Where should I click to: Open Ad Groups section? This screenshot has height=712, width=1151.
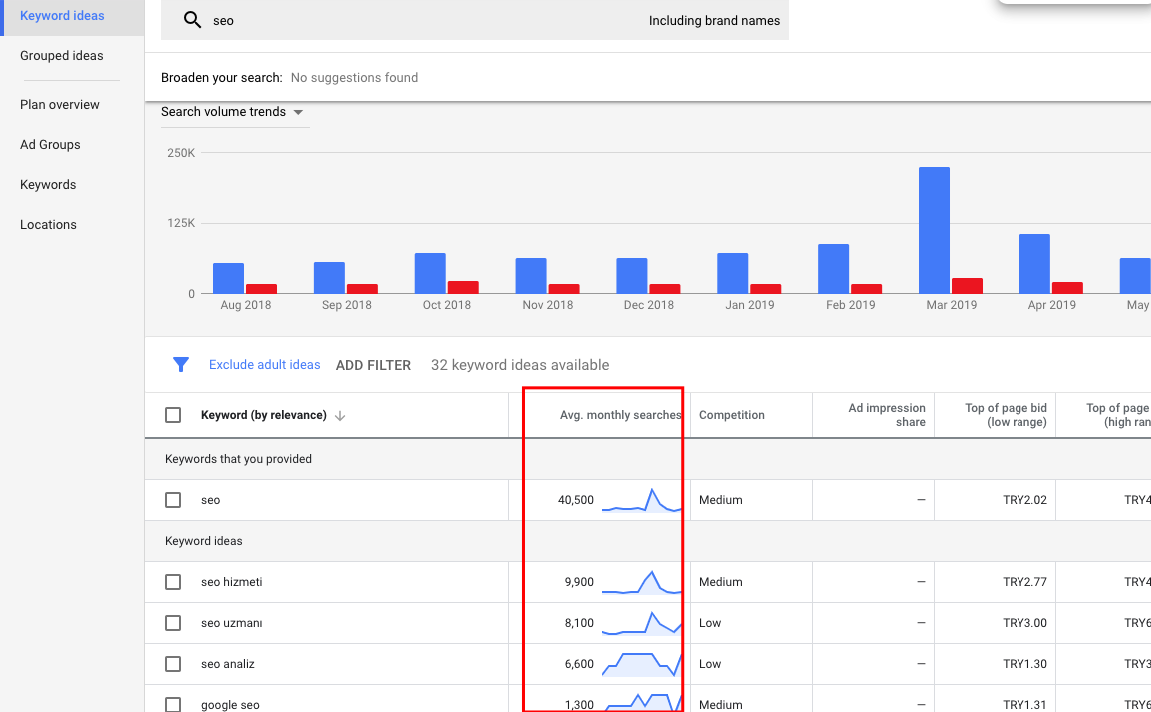click(50, 145)
